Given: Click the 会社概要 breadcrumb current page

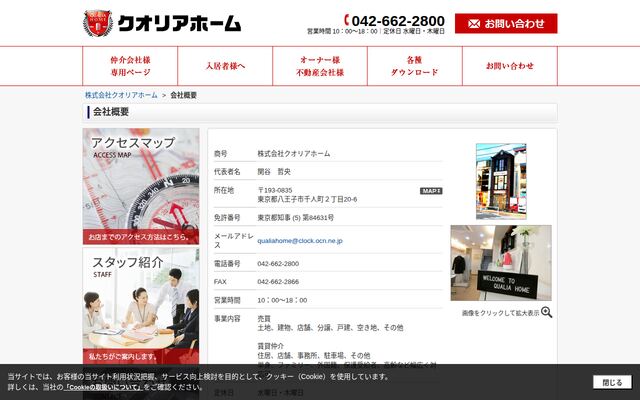Looking at the screenshot, I should pyautogui.click(x=184, y=95).
